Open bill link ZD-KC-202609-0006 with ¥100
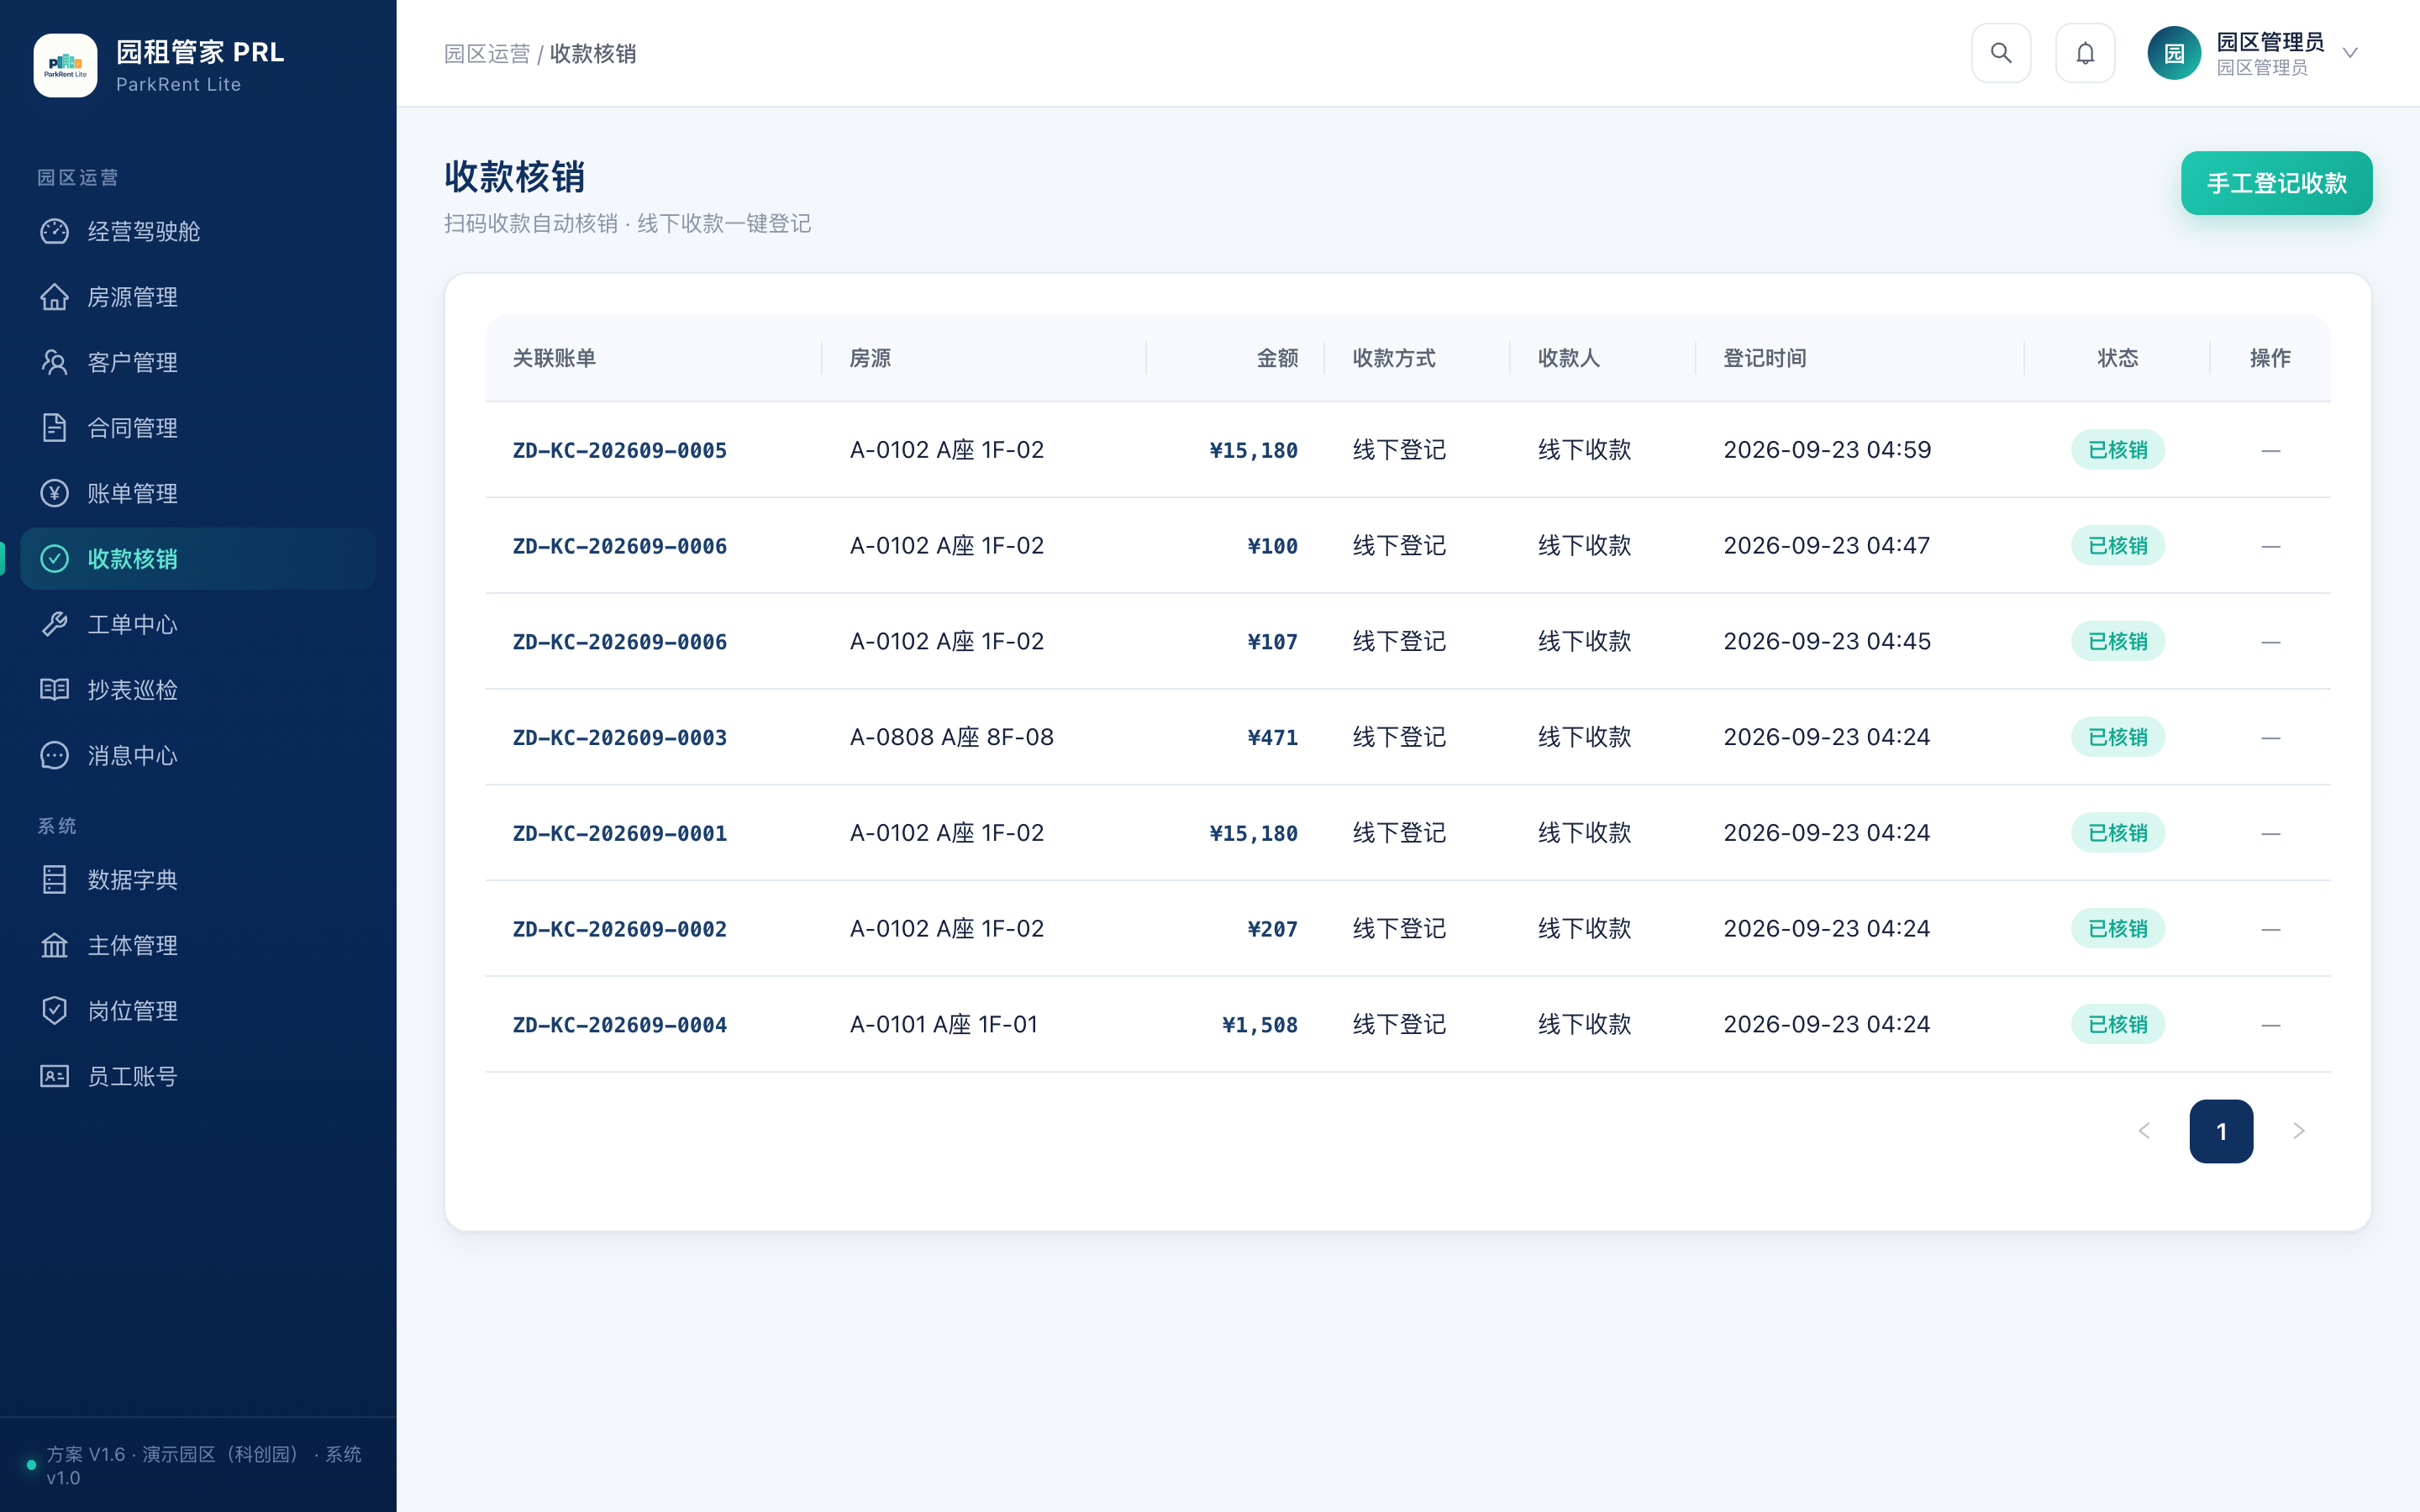This screenshot has width=2420, height=1512. [620, 546]
